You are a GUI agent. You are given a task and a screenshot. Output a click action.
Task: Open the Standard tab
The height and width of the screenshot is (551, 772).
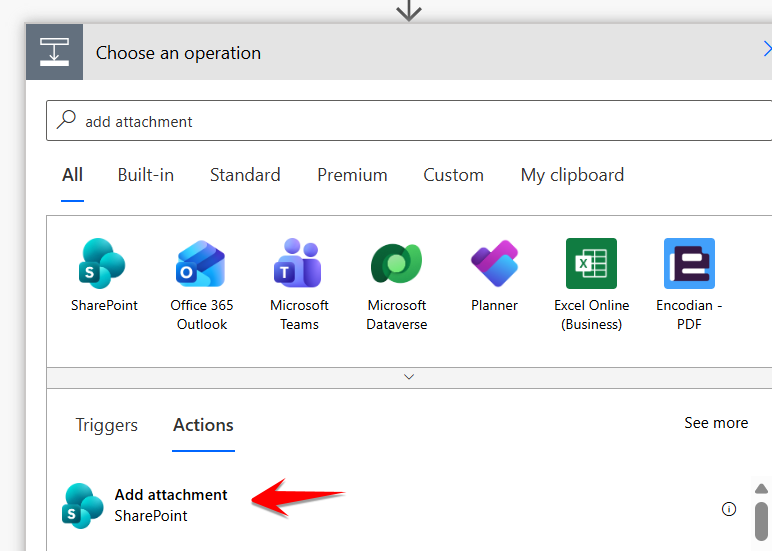(x=245, y=175)
